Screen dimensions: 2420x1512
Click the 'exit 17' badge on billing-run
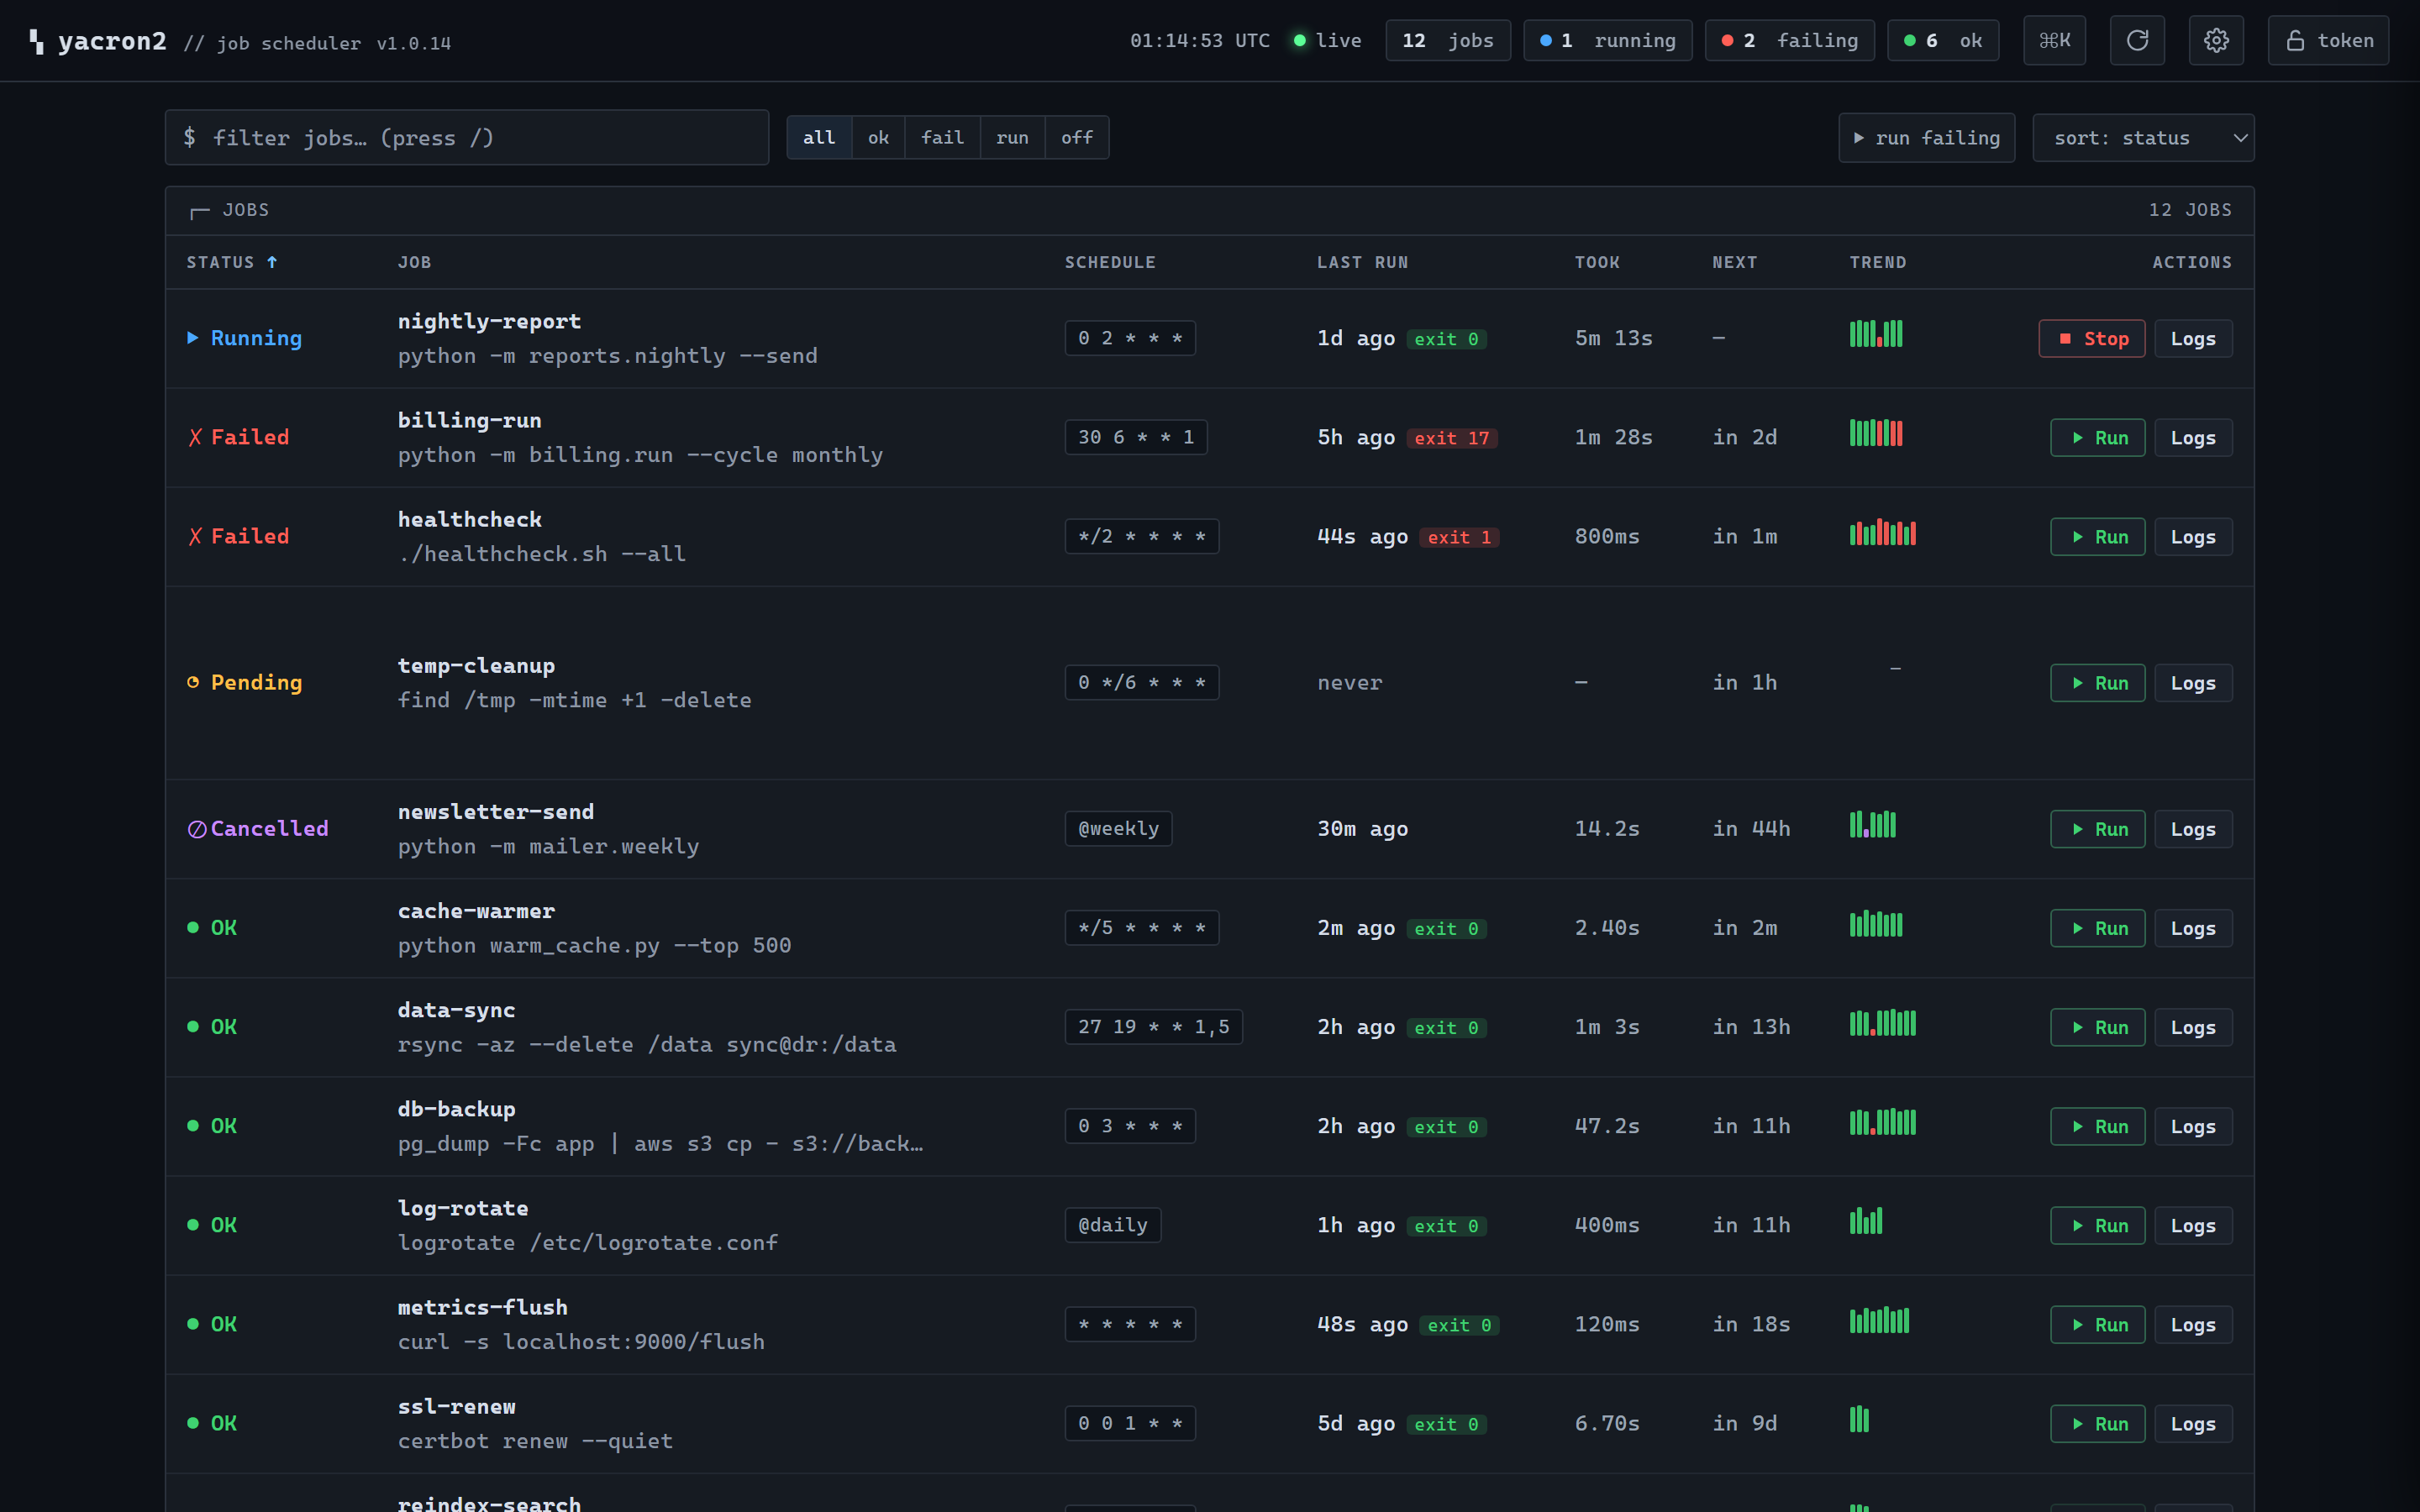pyautogui.click(x=1451, y=438)
